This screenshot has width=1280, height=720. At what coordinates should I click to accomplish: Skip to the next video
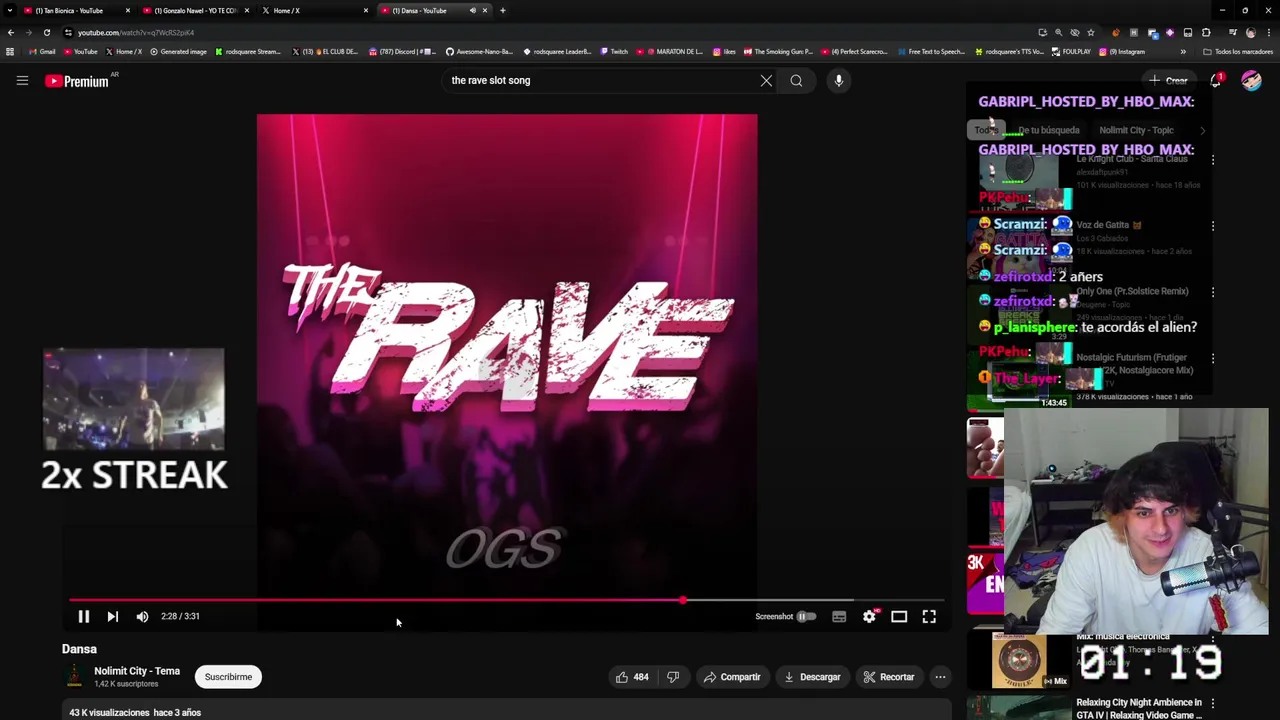(x=113, y=617)
